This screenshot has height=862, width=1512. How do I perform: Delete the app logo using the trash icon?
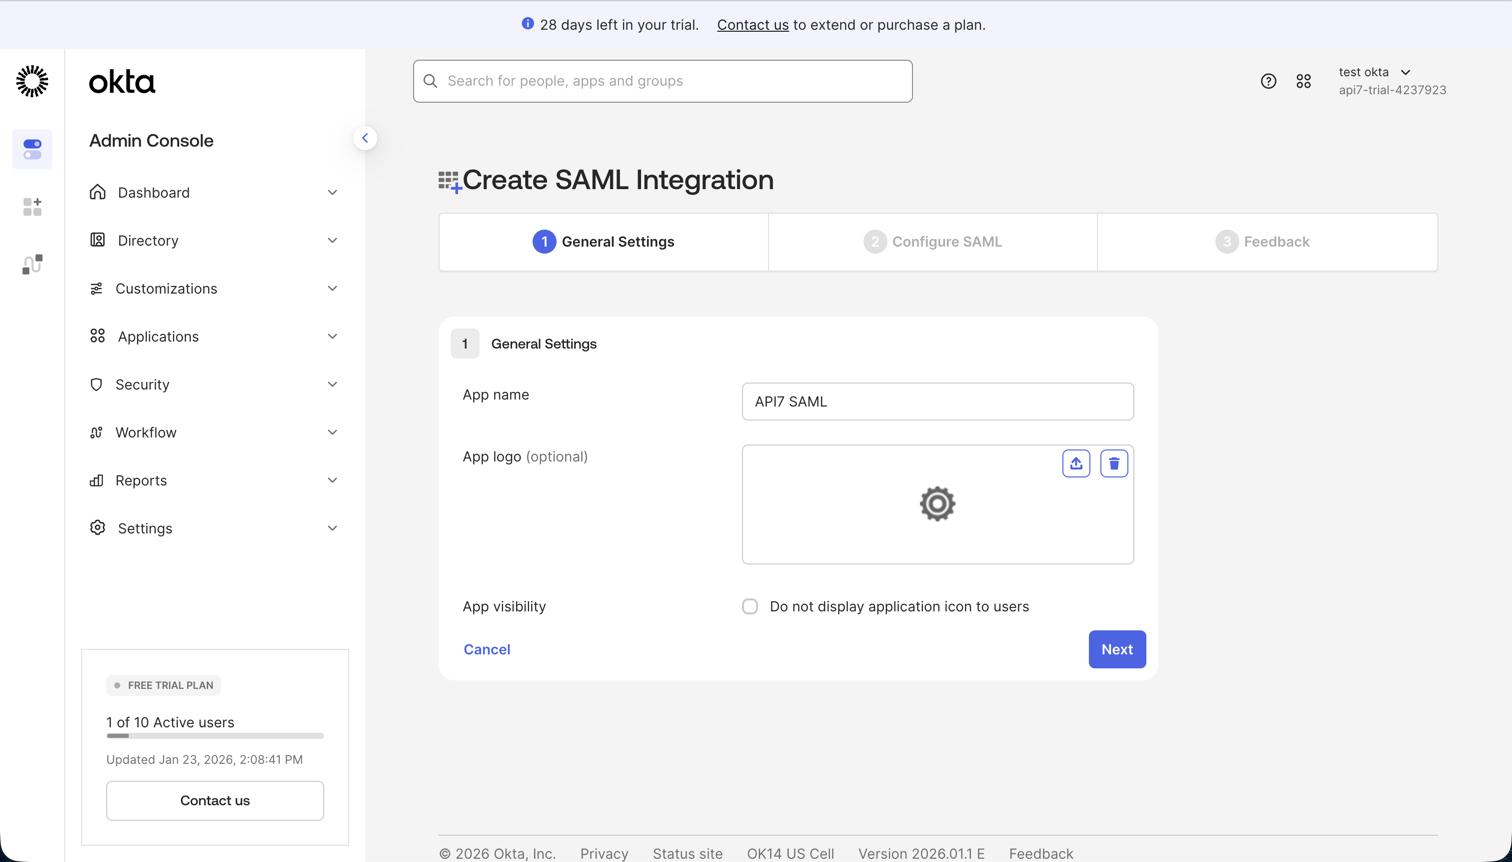click(x=1114, y=463)
